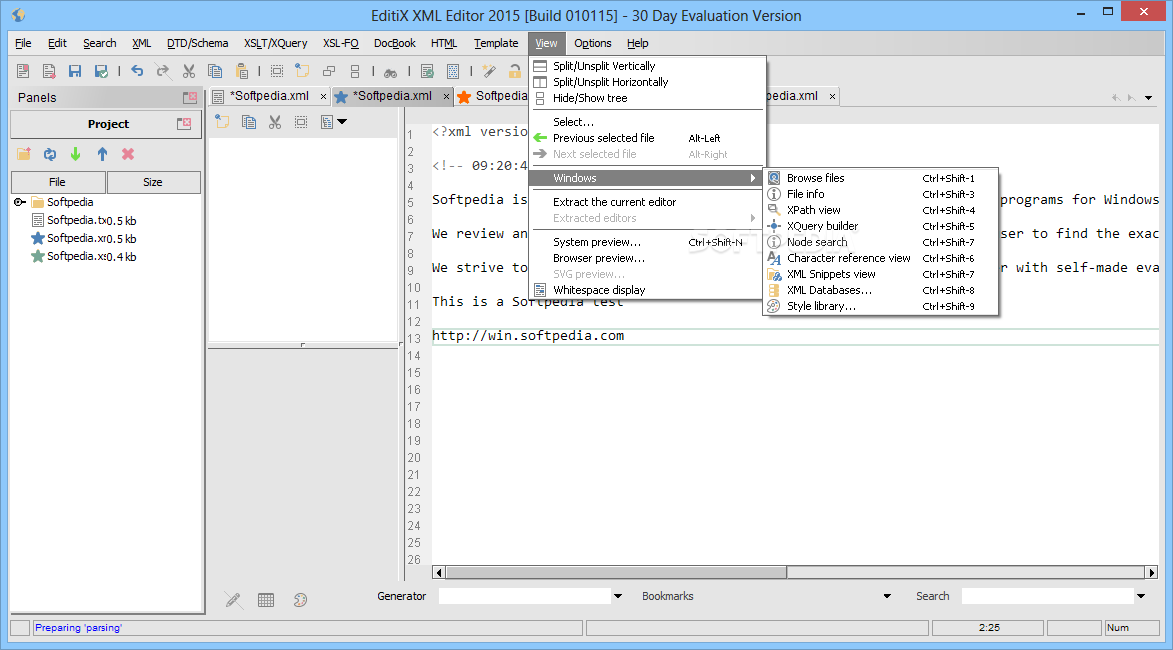Click the Size column header
Screen dimensions: 1173x650
[153, 182]
